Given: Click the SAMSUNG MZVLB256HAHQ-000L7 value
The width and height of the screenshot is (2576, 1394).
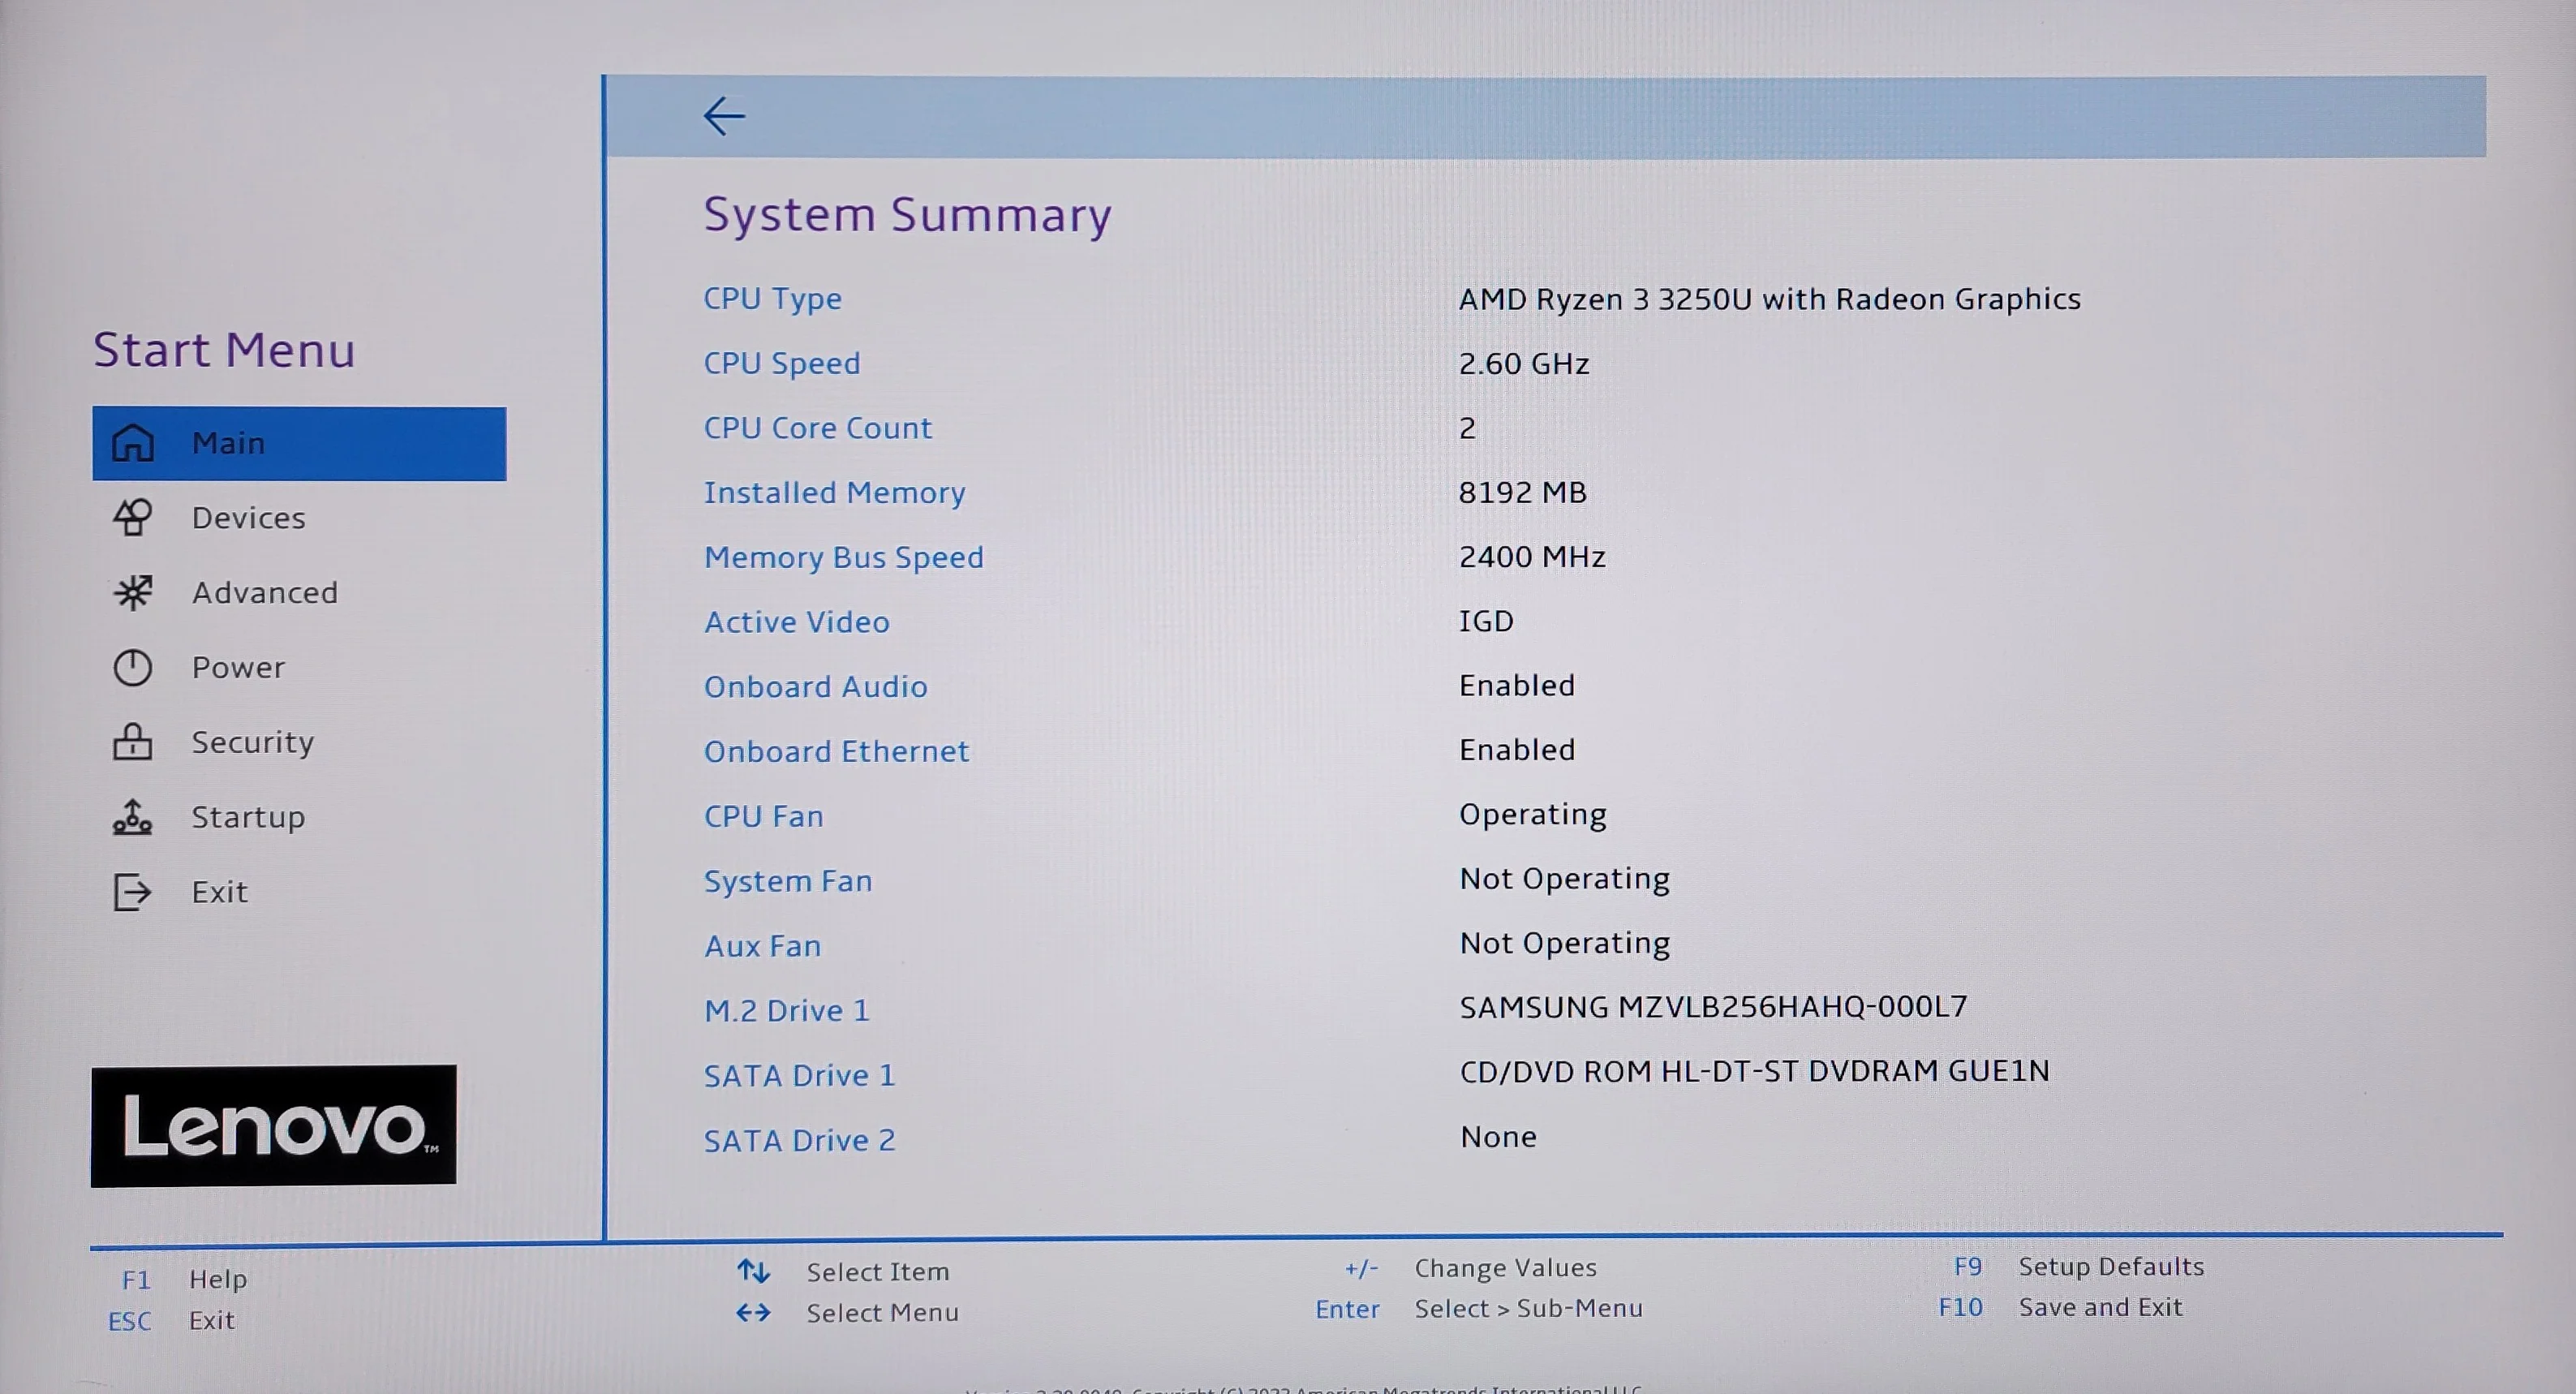Looking at the screenshot, I should tap(1714, 1007).
